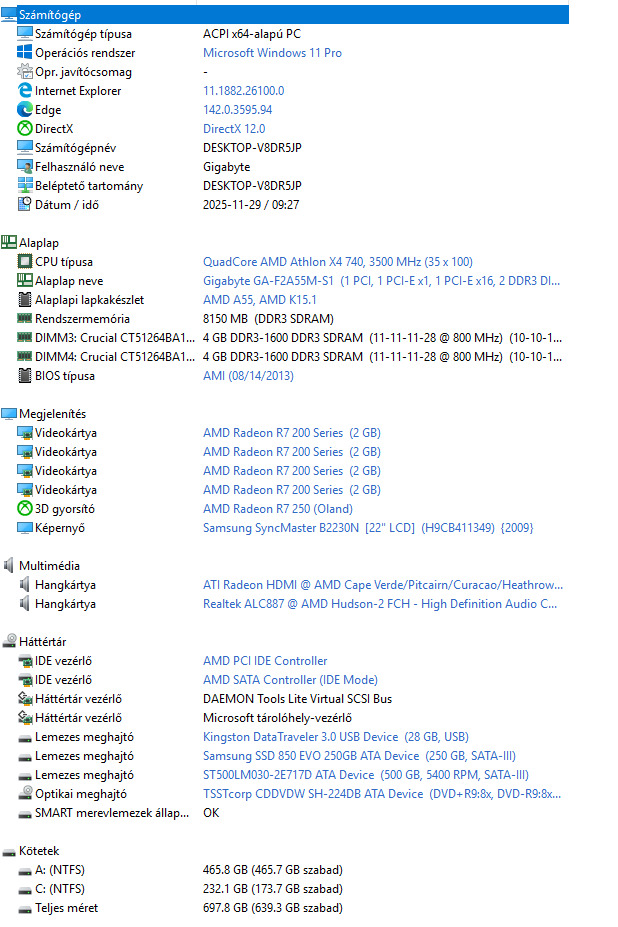Select the 'Számítógép típusa' row label
Screen dimensions: 618x927
(x=83, y=34)
